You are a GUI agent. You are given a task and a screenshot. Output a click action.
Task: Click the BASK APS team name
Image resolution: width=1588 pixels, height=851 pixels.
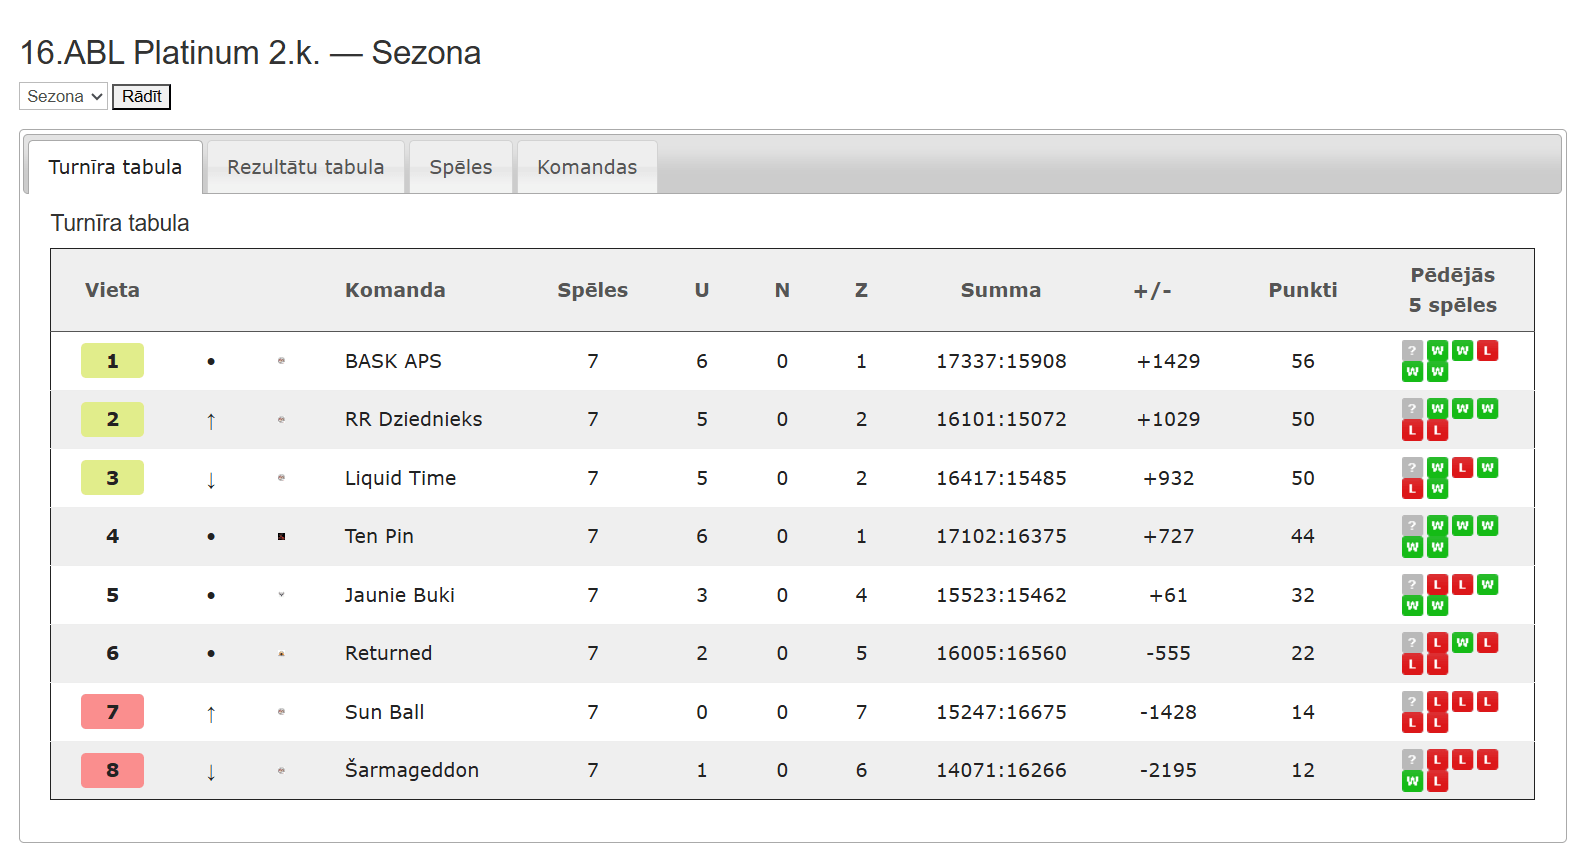pos(393,361)
